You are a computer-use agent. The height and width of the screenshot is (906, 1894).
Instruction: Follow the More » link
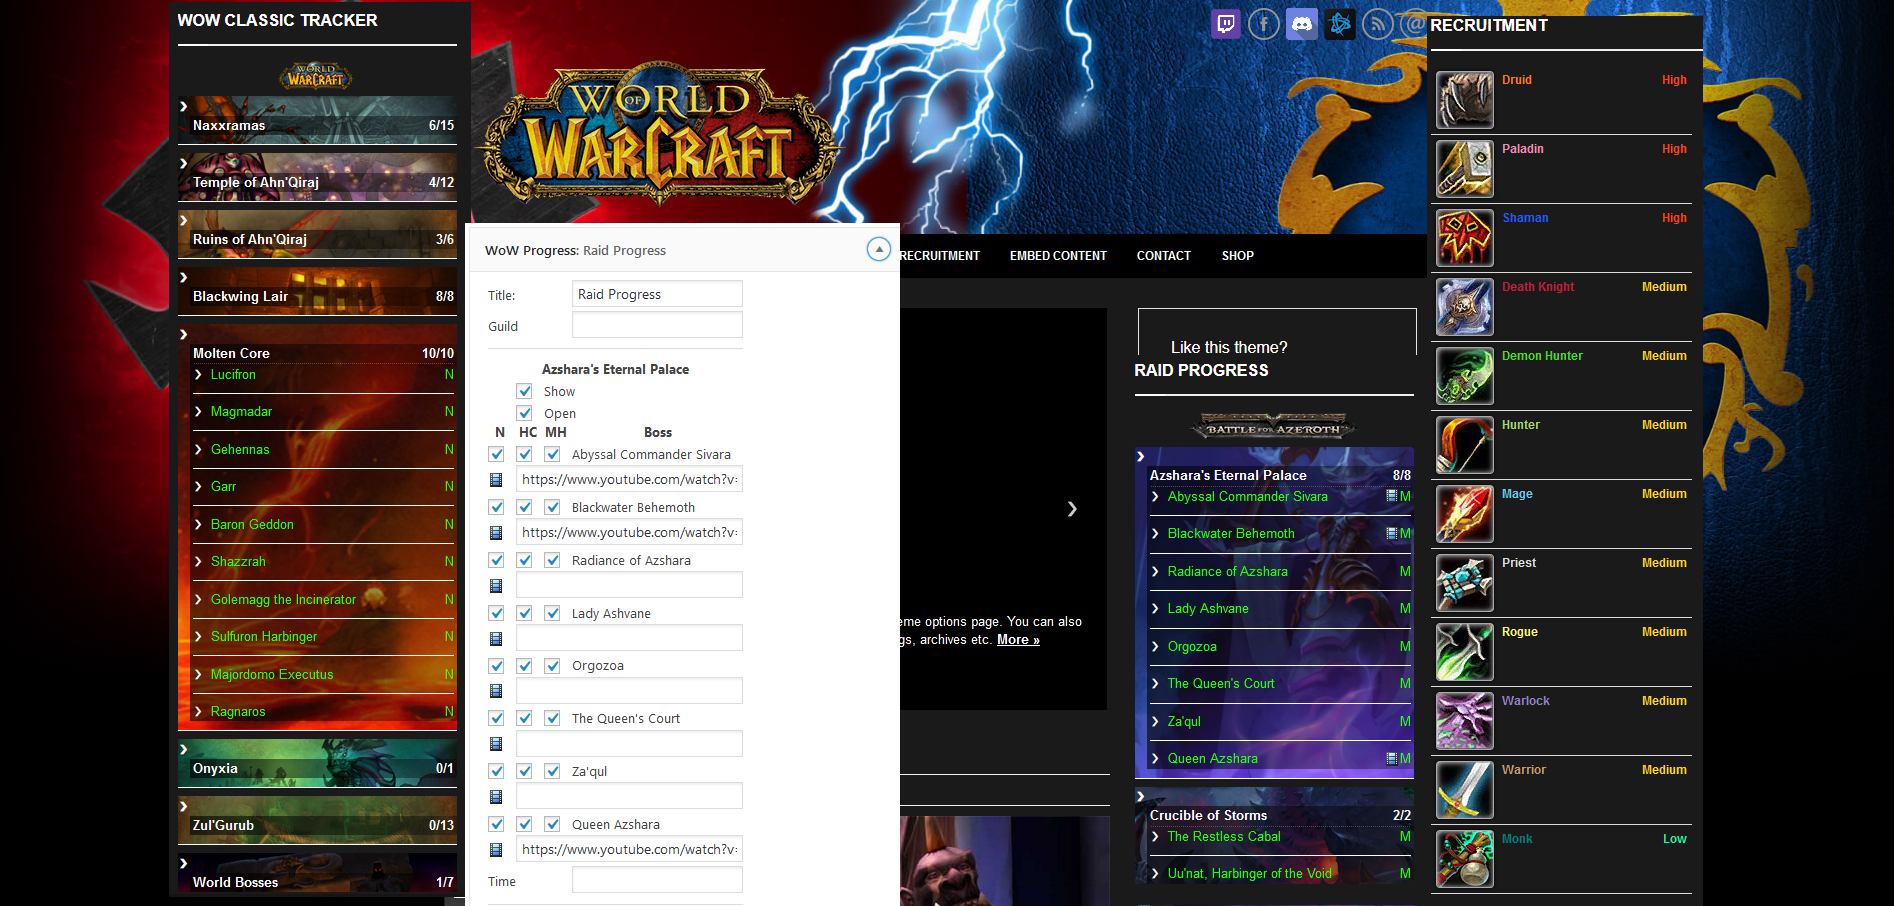(x=1018, y=640)
